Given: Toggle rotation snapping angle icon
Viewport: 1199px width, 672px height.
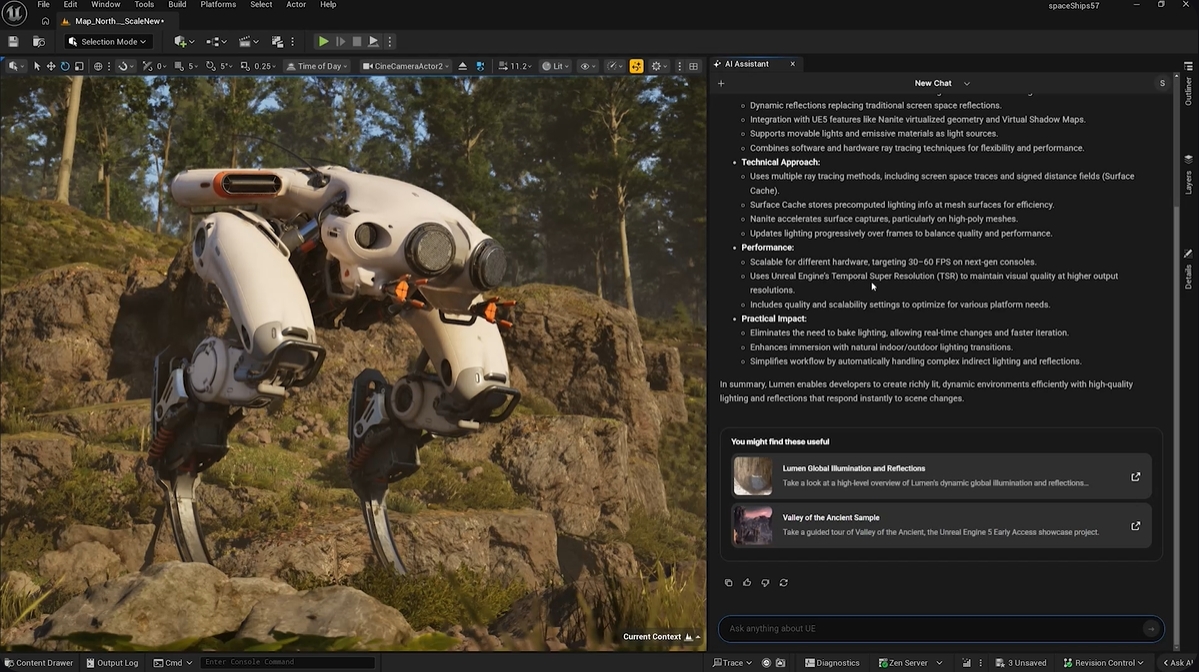Looking at the screenshot, I should coord(211,66).
